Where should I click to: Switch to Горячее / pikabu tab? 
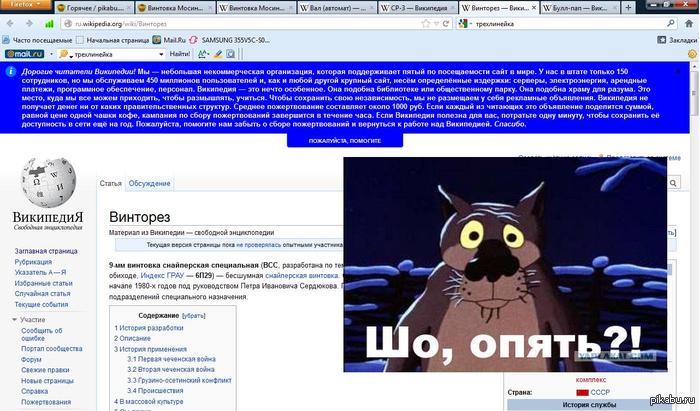[95, 8]
